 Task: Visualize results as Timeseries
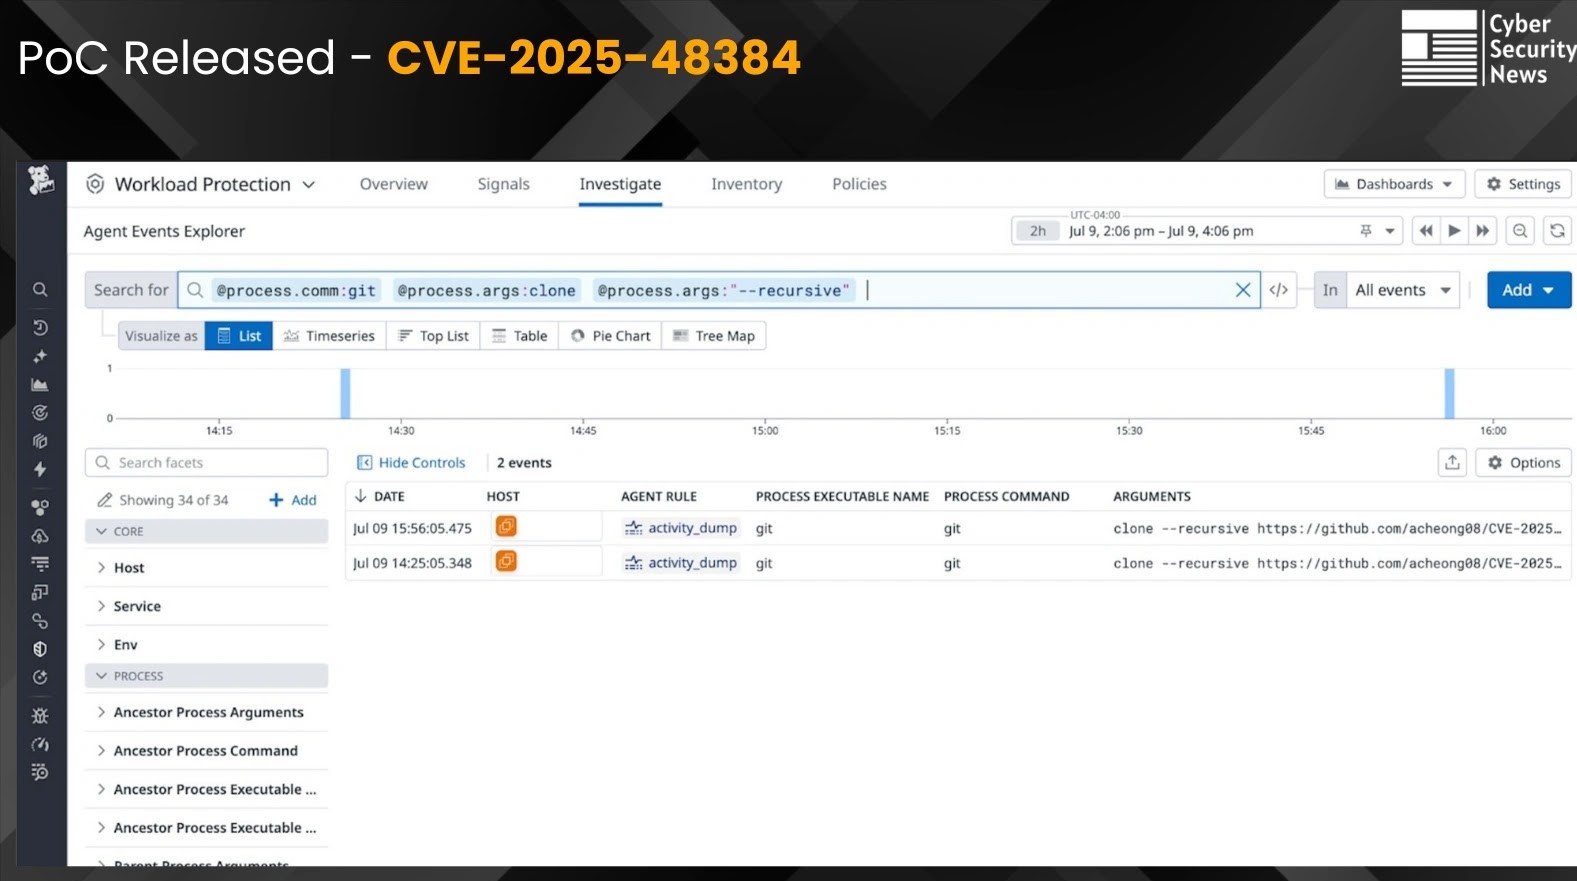[329, 336]
